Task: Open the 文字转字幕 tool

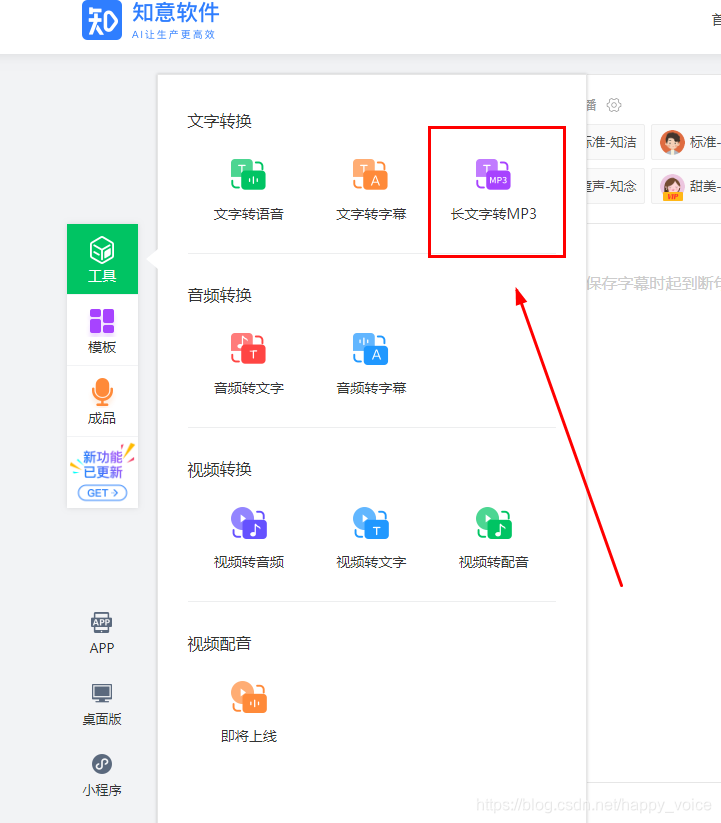Action: point(371,190)
